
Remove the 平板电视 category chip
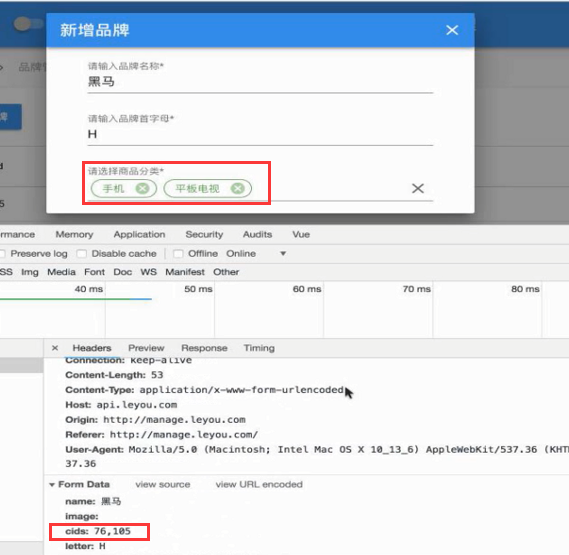click(x=238, y=188)
